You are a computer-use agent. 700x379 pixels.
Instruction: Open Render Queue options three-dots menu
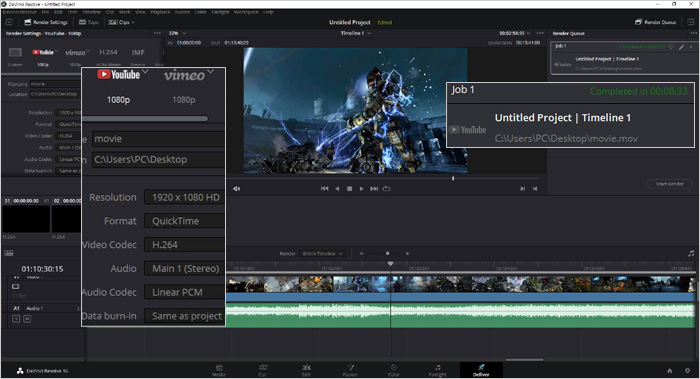pyautogui.click(x=692, y=33)
